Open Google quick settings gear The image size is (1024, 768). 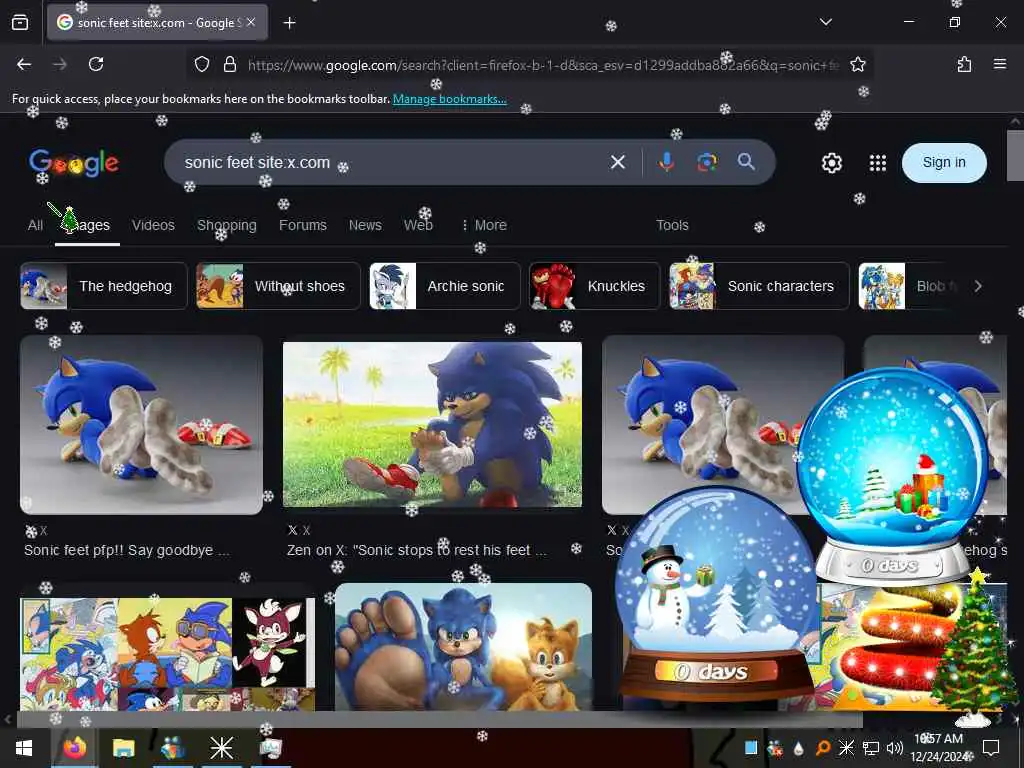click(831, 163)
